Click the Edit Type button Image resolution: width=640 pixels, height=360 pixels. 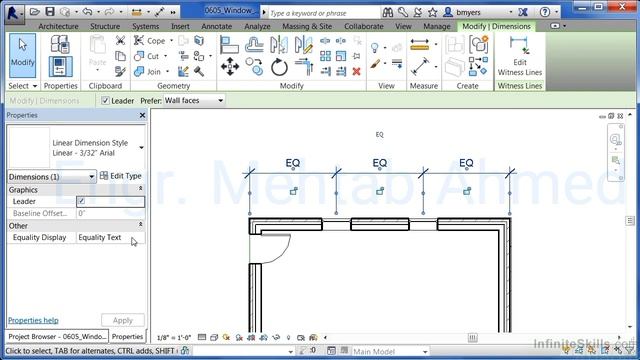pyautogui.click(x=121, y=176)
